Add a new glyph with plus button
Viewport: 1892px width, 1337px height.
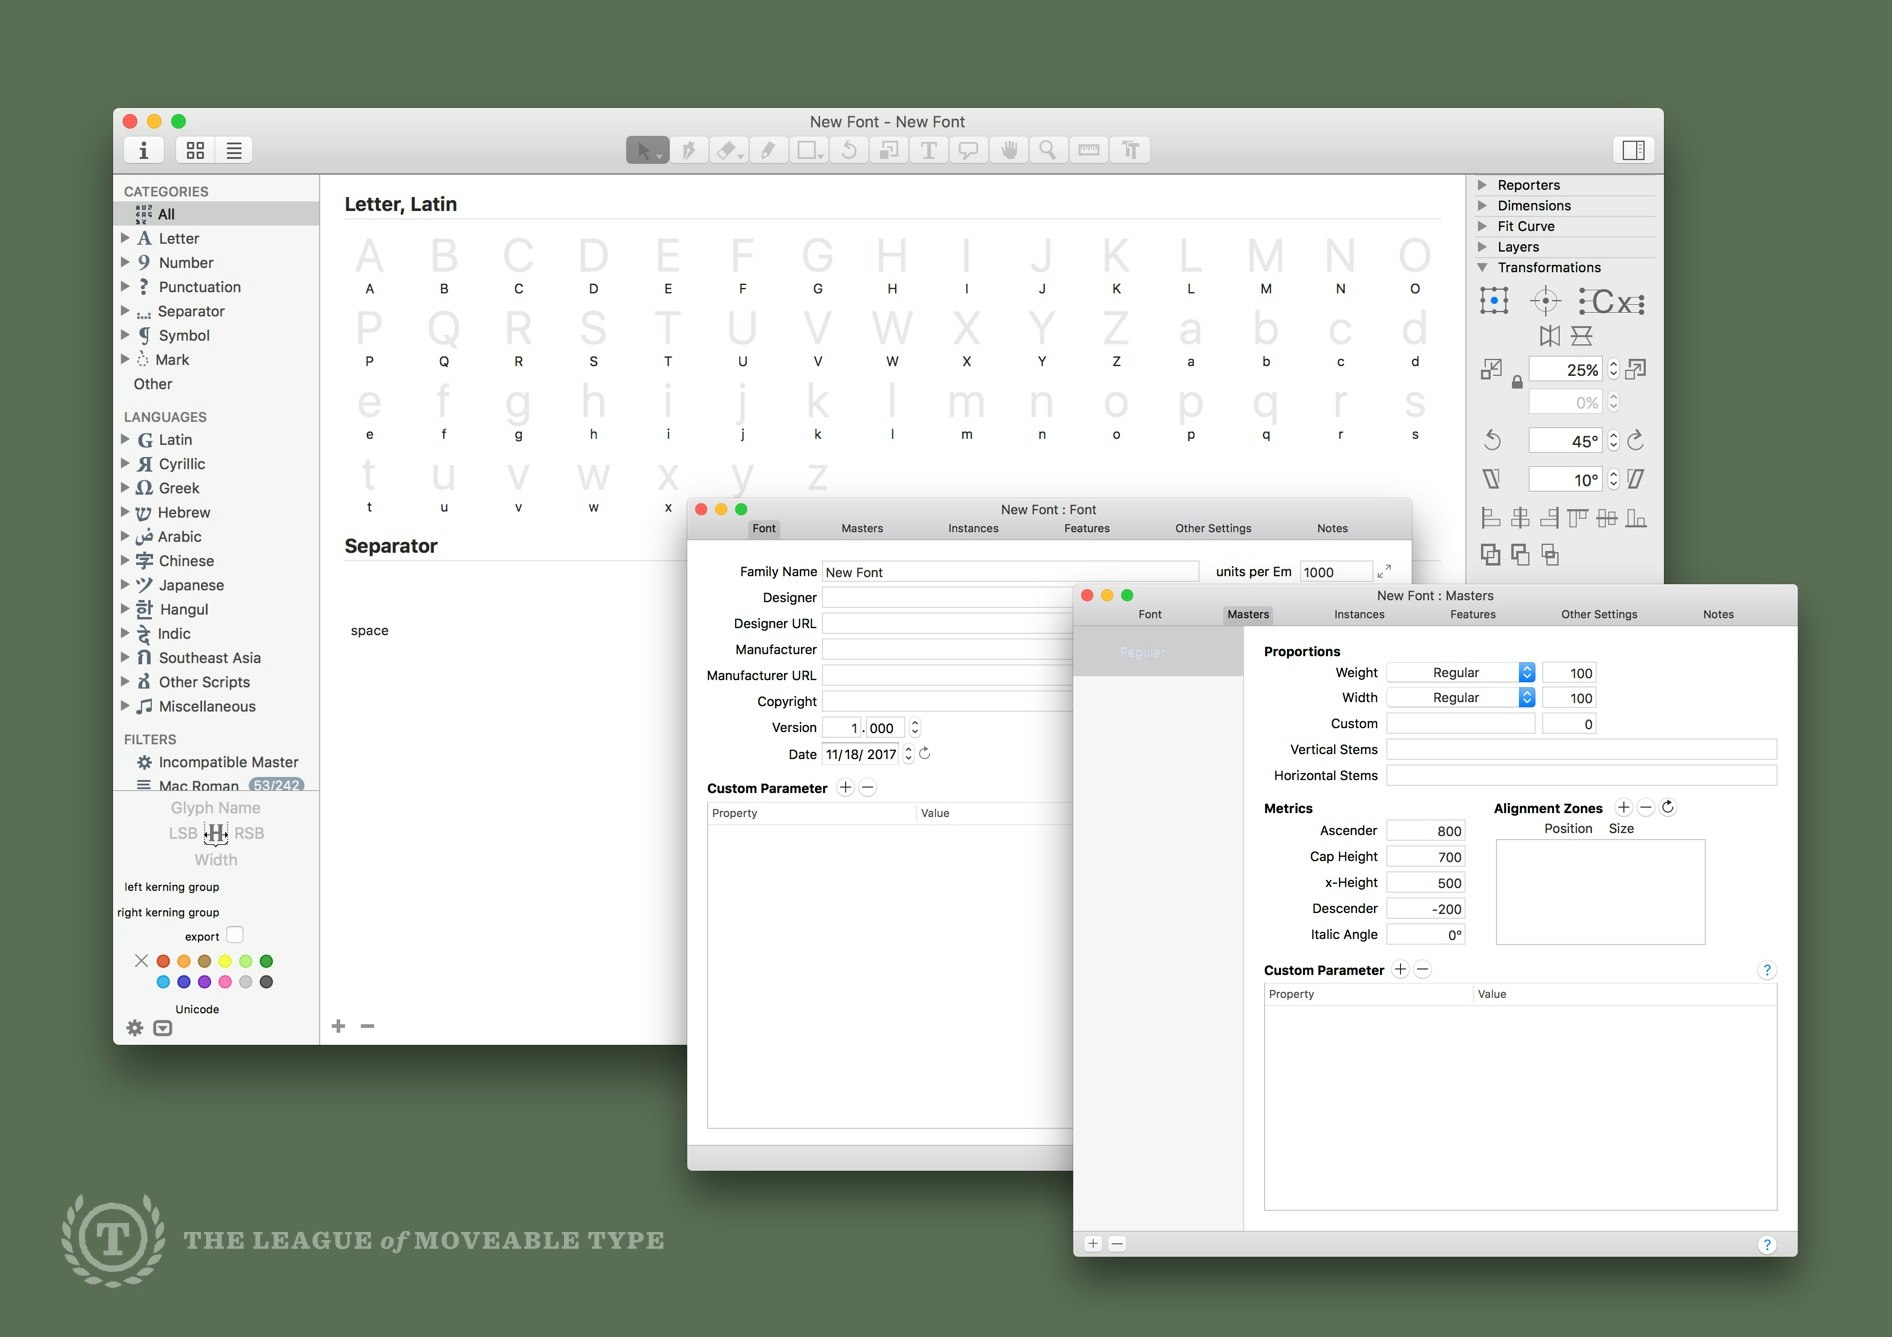pyautogui.click(x=339, y=1026)
